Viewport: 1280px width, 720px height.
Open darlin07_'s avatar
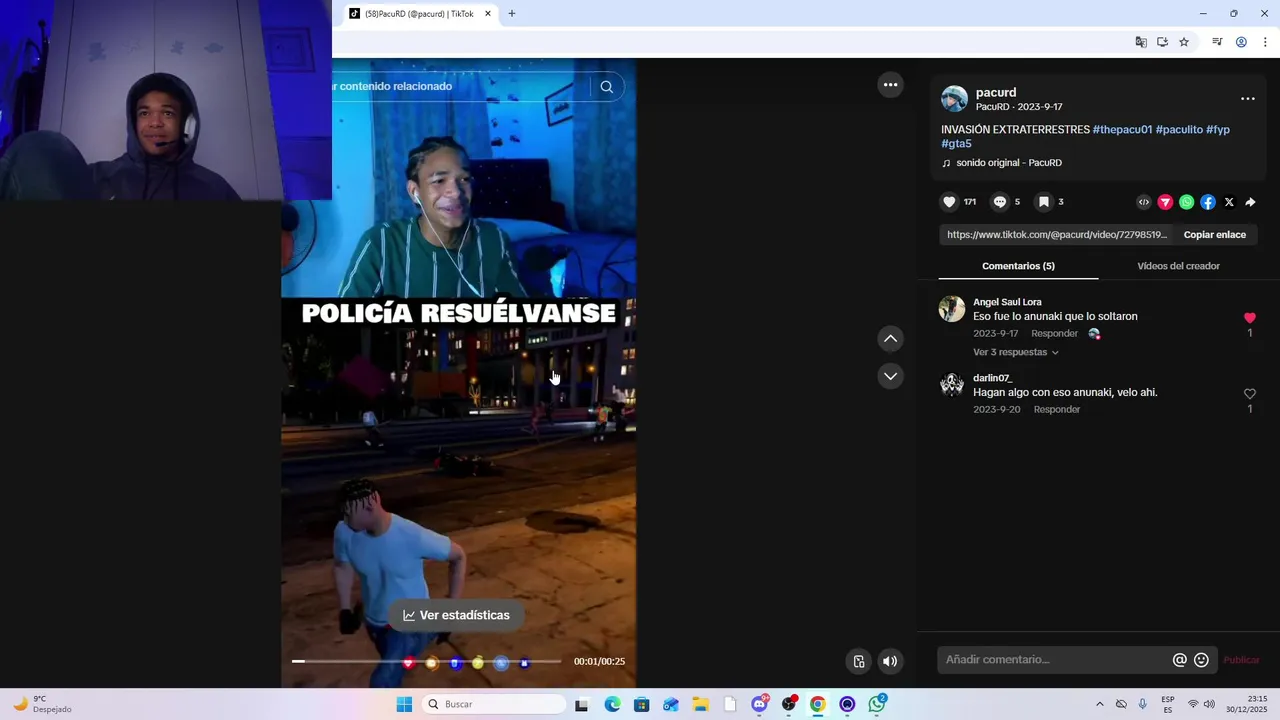click(x=952, y=385)
